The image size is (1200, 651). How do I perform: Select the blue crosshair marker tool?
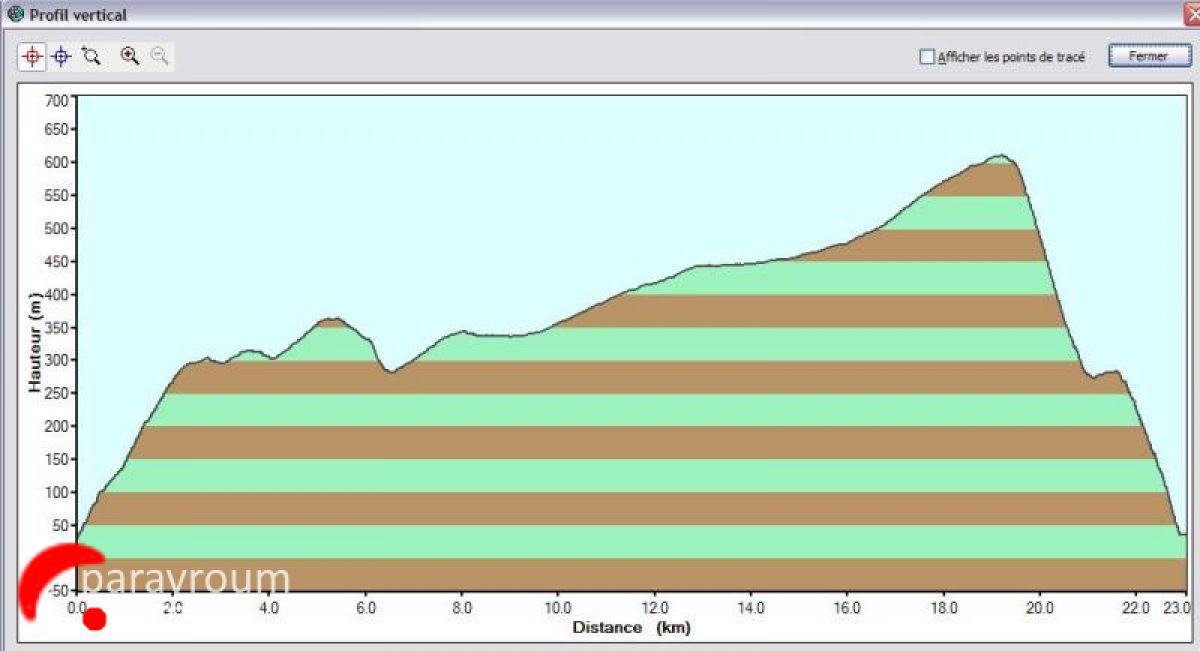[x=61, y=57]
